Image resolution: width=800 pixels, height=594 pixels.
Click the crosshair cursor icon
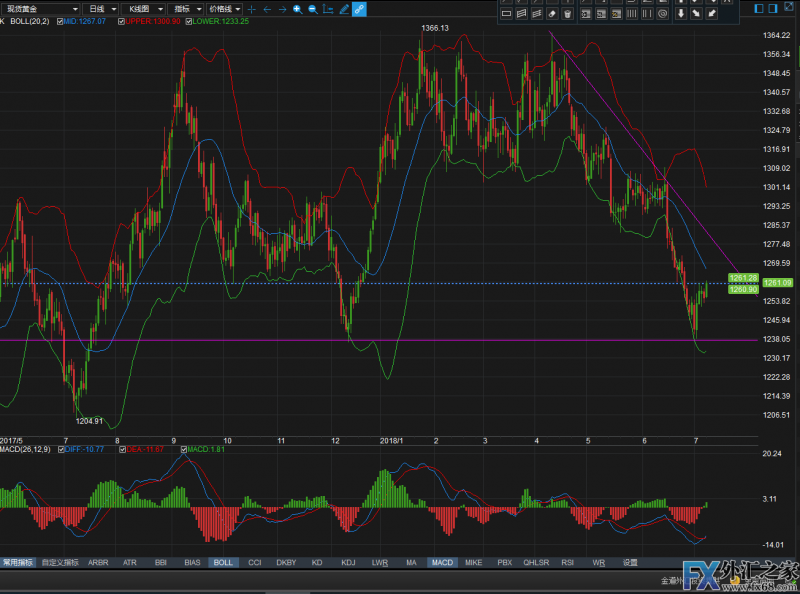coord(251,9)
